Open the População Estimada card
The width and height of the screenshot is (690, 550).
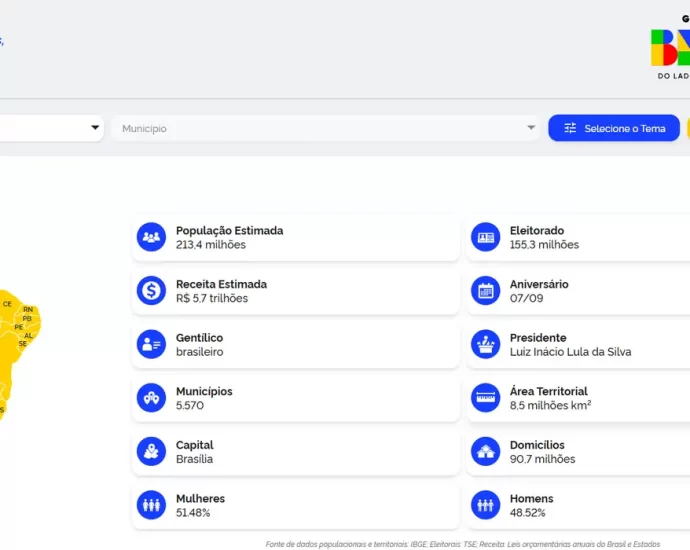pos(295,237)
